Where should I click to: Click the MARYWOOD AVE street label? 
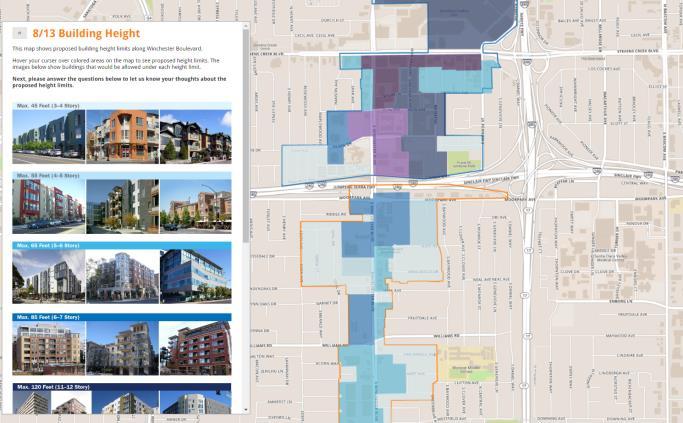(x=620, y=335)
